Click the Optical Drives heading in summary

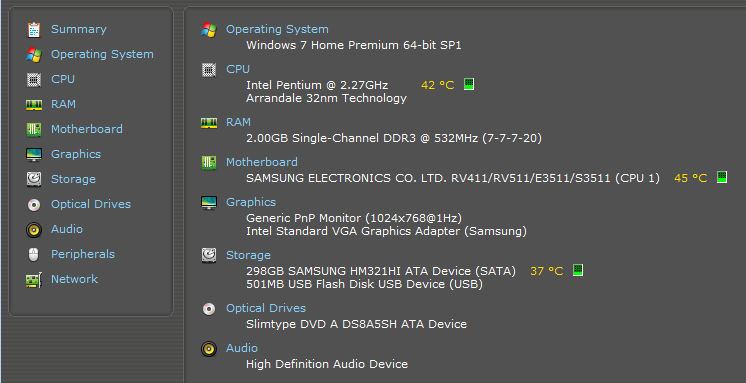(x=265, y=308)
